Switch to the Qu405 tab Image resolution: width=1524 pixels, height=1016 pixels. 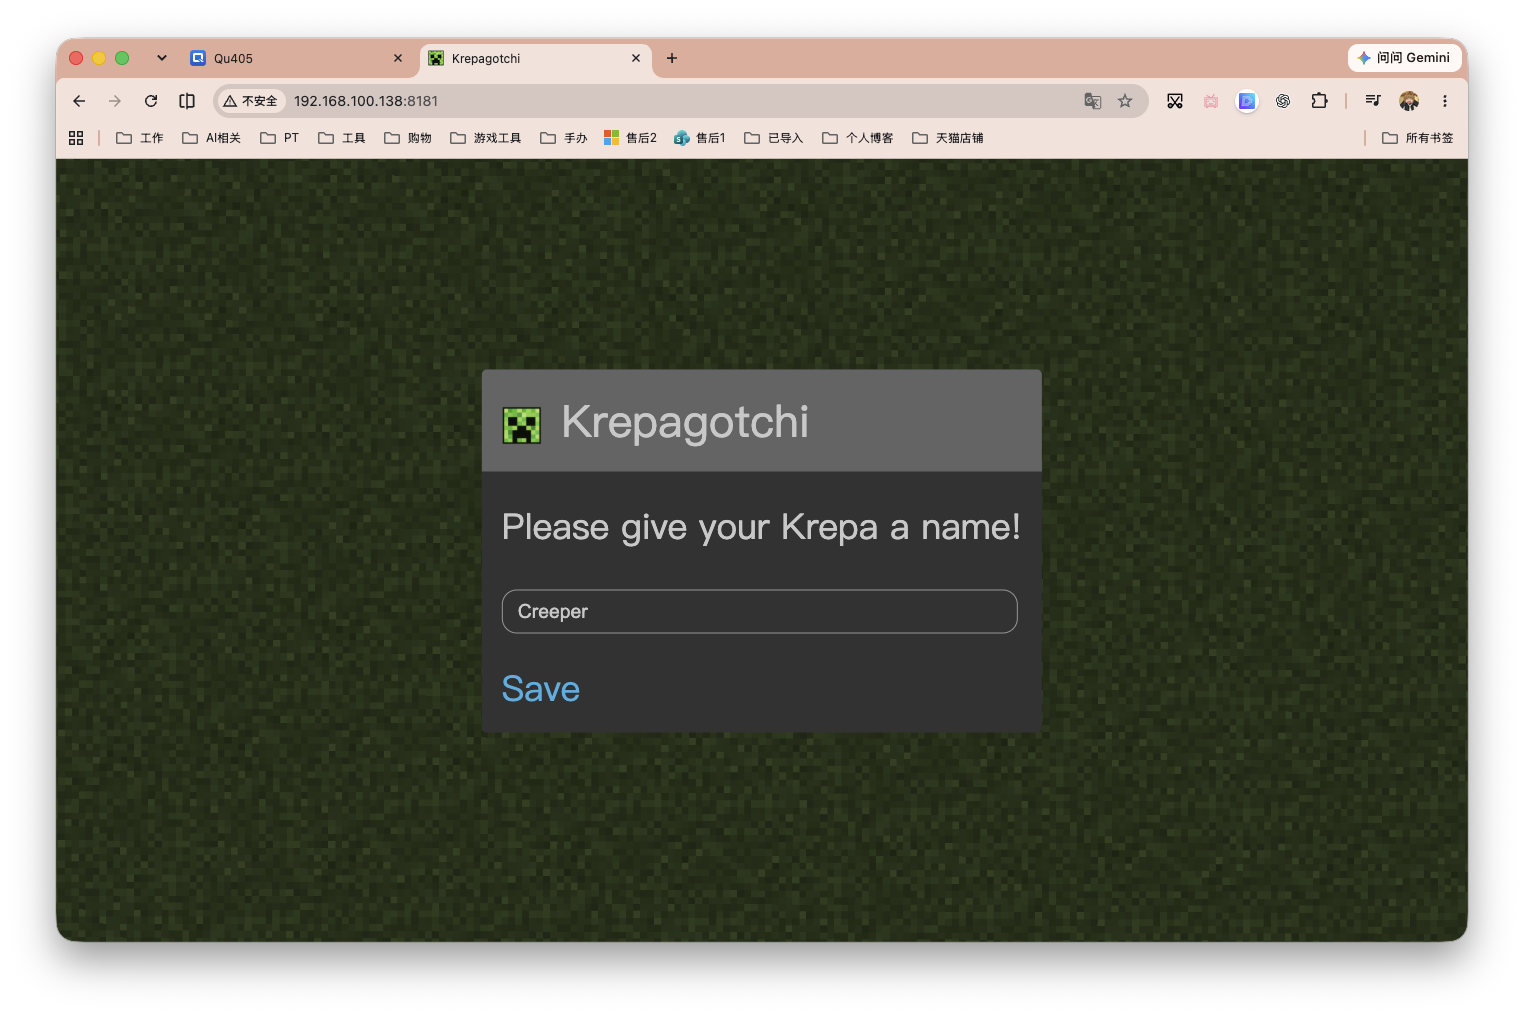(296, 58)
